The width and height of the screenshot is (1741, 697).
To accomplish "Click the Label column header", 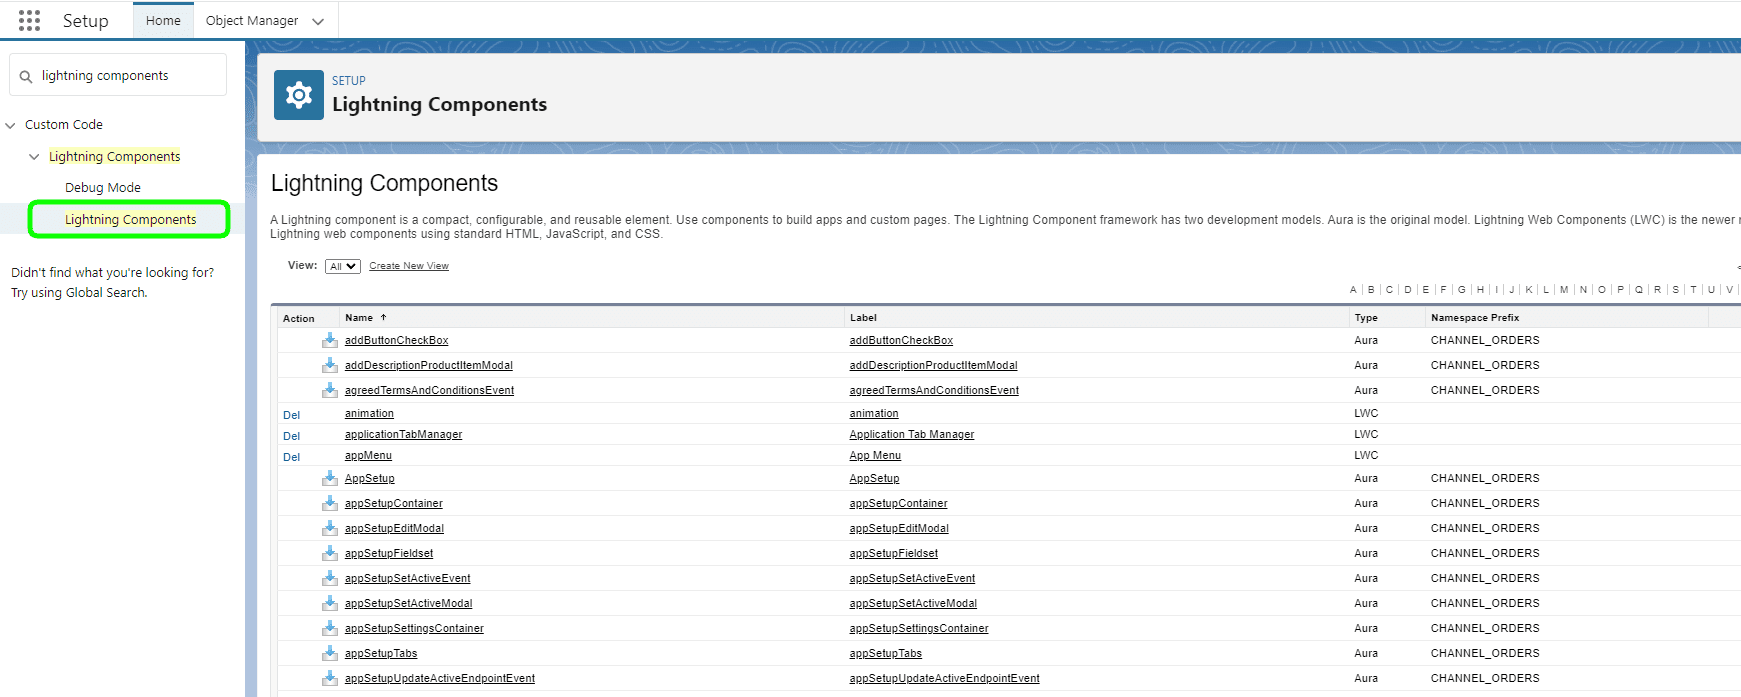I will (x=863, y=318).
